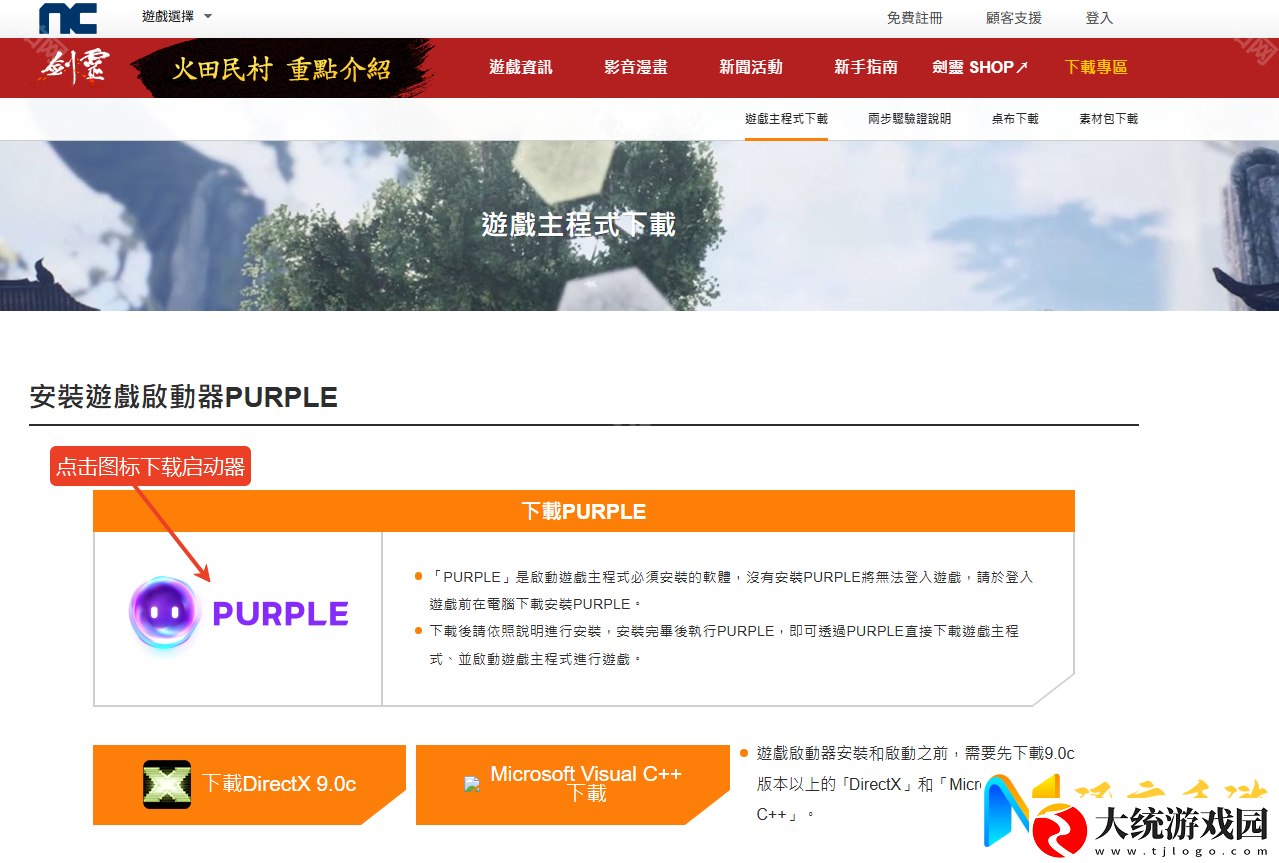Click the PURPLE launcher orb icon
The width and height of the screenshot is (1279, 863).
click(x=166, y=614)
